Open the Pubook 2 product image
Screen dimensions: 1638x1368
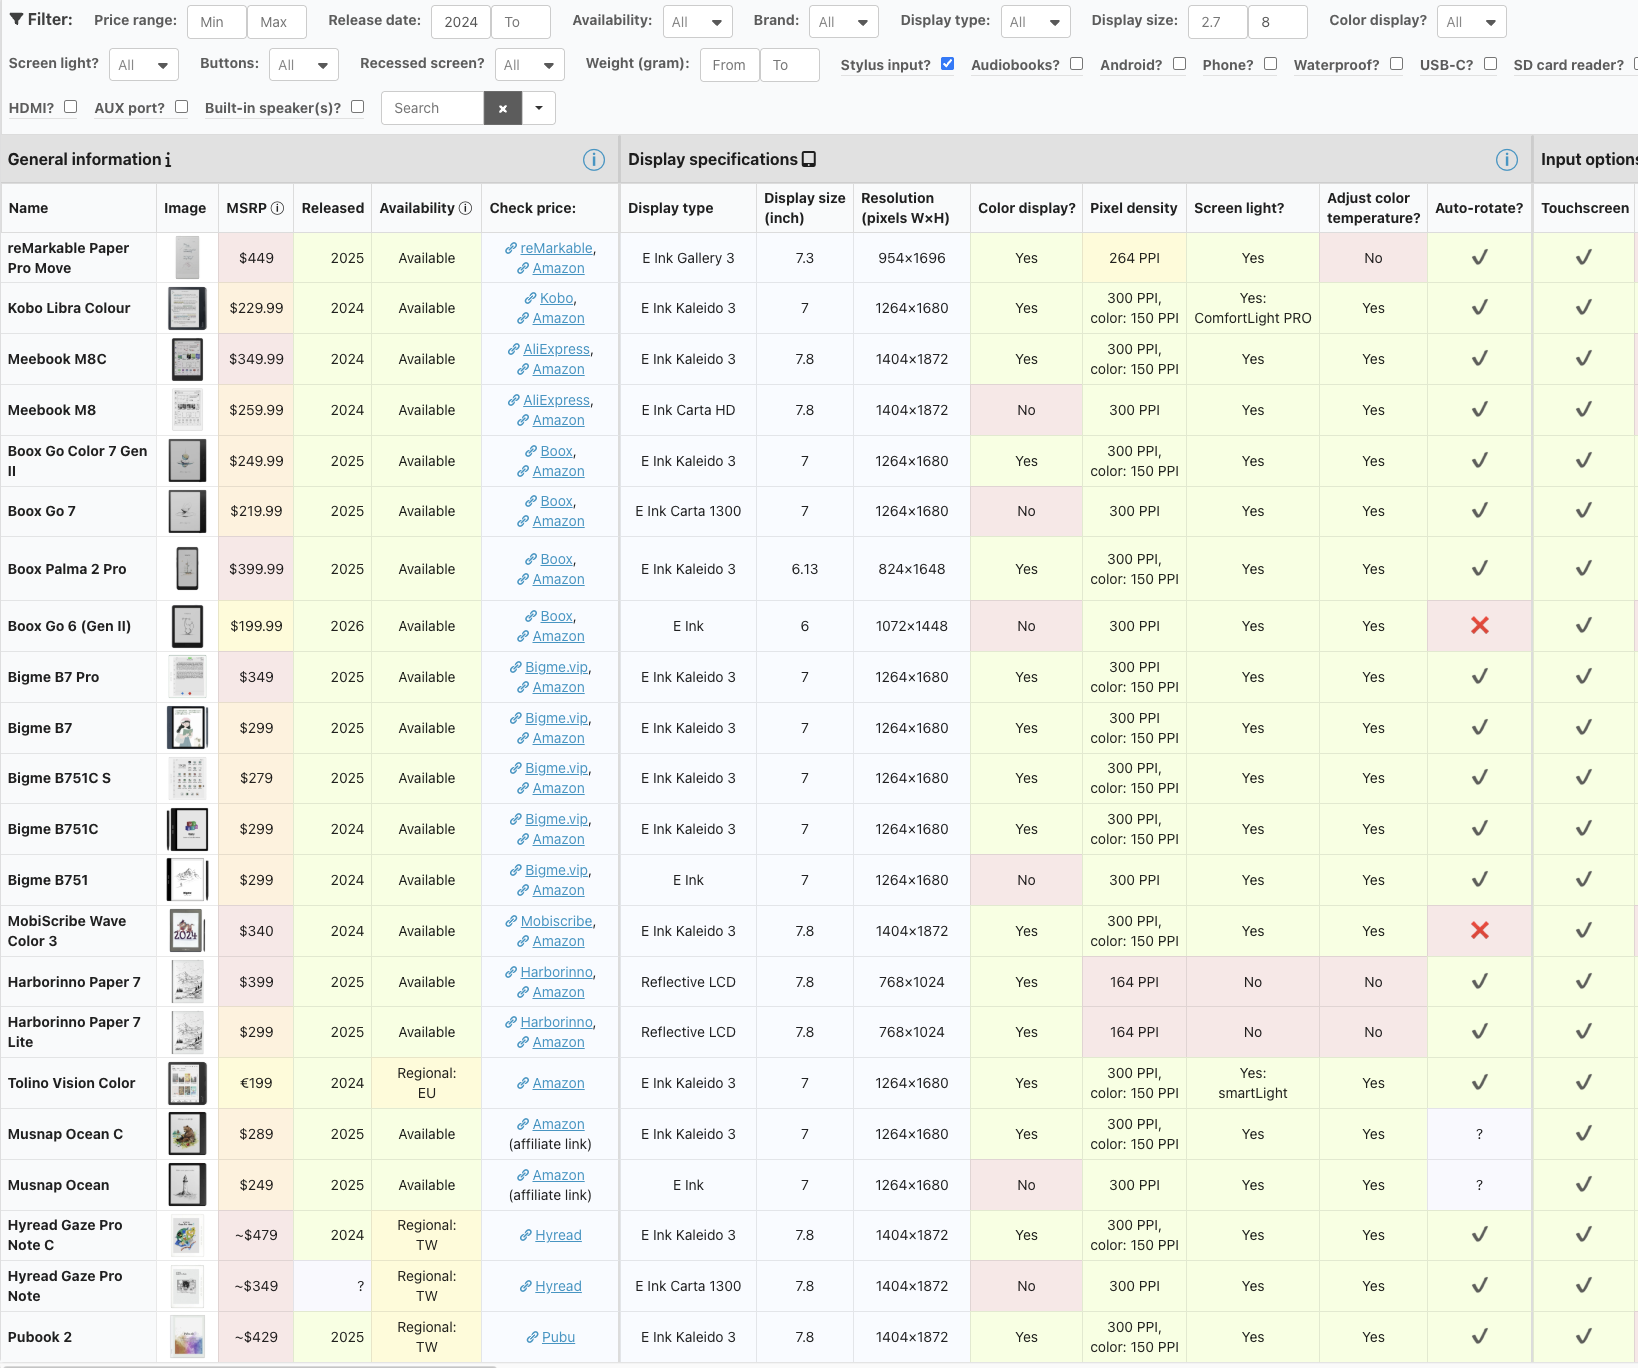[x=187, y=1337]
